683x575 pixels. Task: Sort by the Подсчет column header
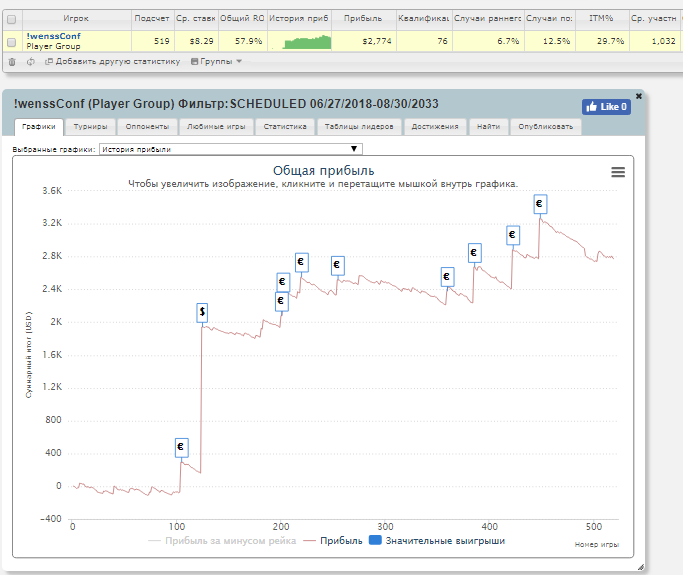click(152, 19)
